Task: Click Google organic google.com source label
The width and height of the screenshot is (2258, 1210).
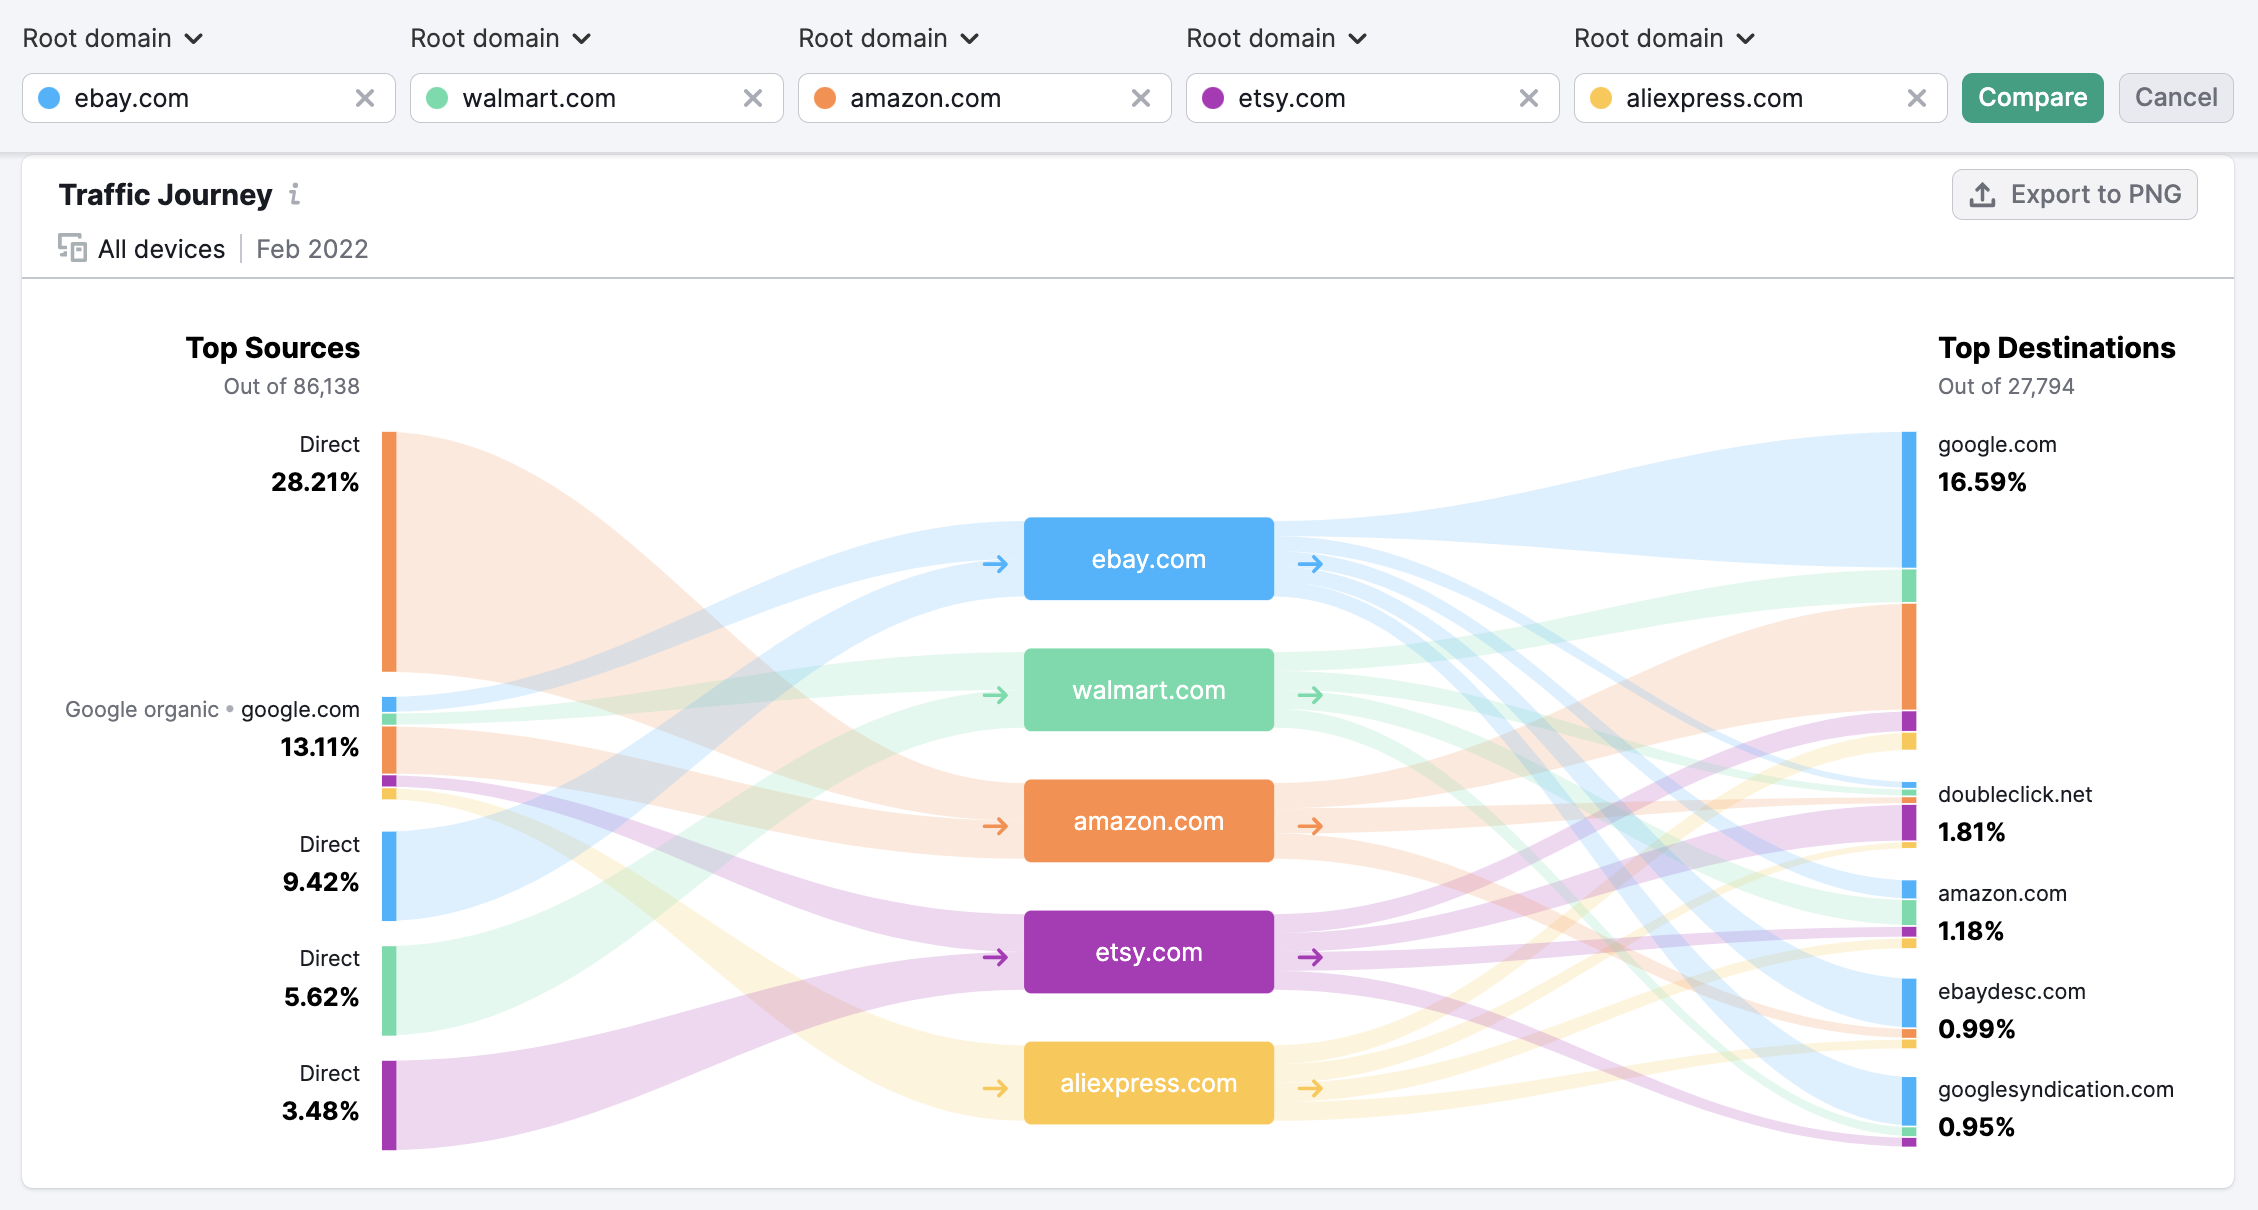Action: 212,709
